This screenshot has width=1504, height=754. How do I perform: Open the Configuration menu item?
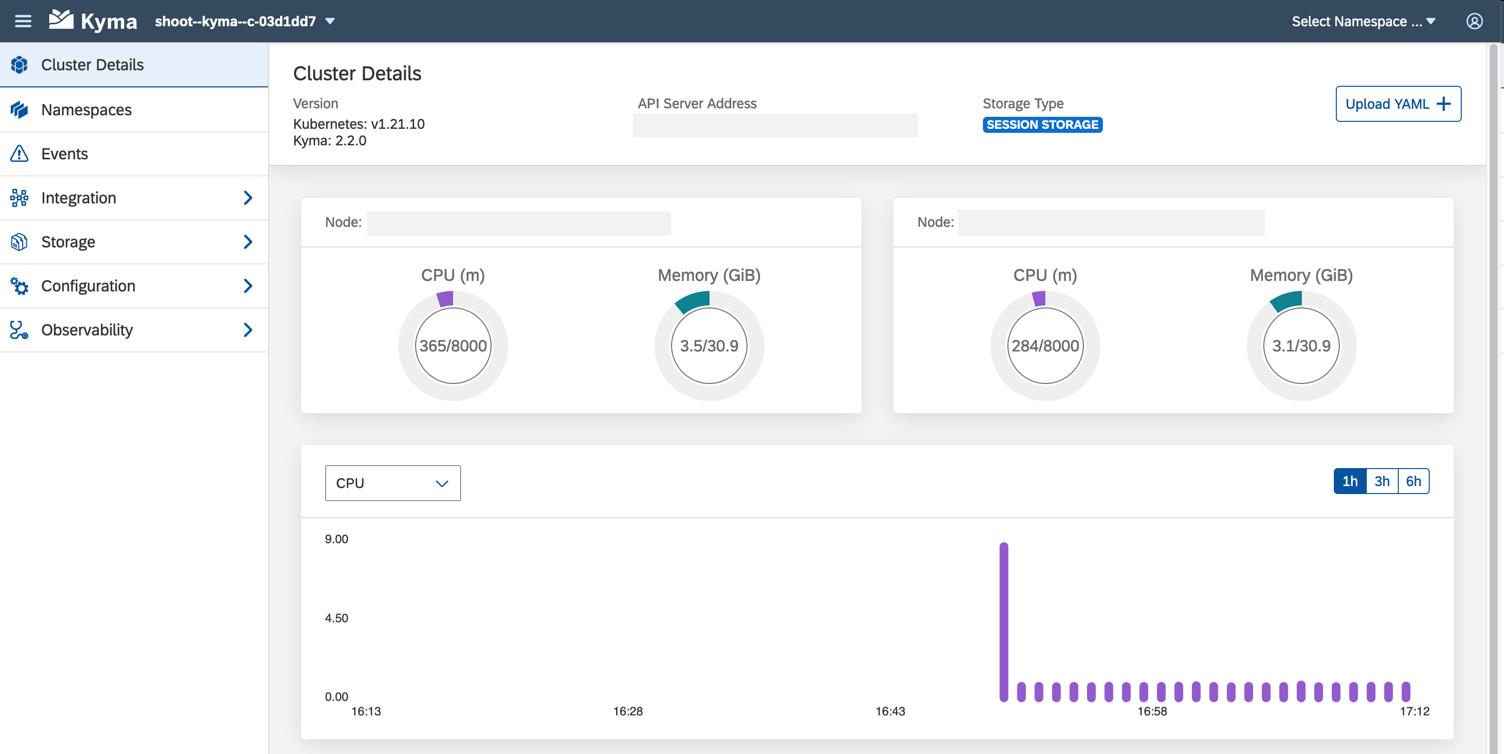coord(134,286)
